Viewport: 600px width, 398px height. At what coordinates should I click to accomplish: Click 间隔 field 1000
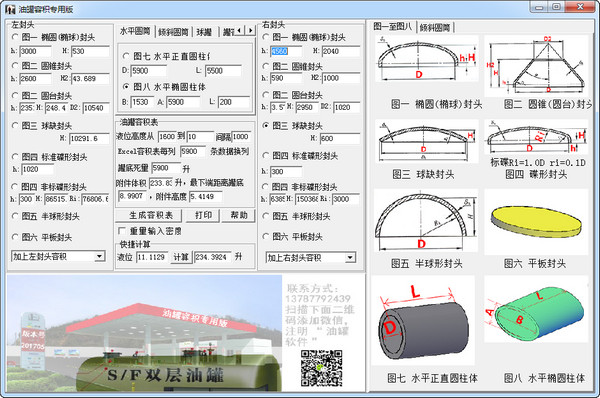point(241,137)
